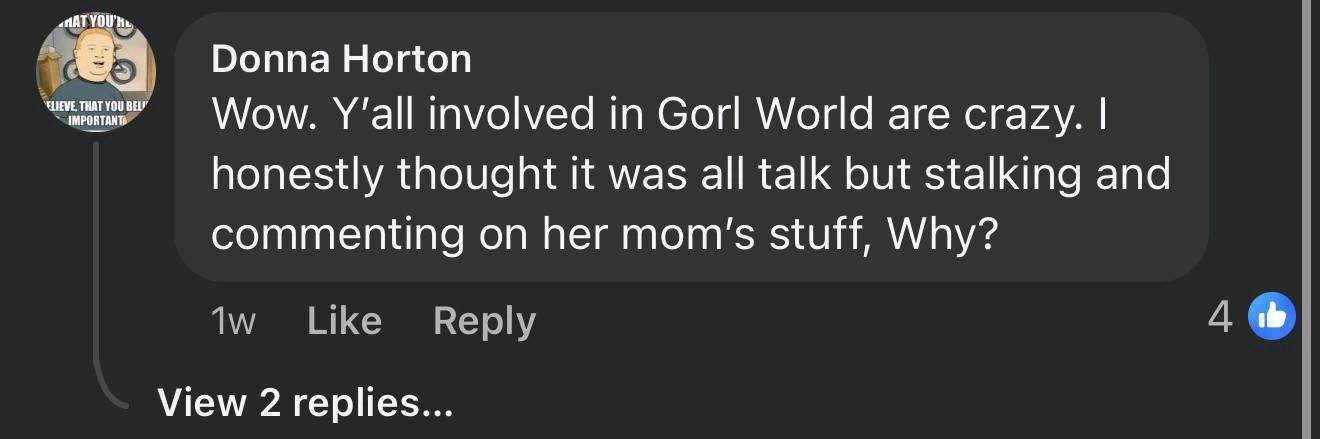Reply to Donna Horton's comment
Viewport: 1320px width, 439px height.
(x=484, y=321)
